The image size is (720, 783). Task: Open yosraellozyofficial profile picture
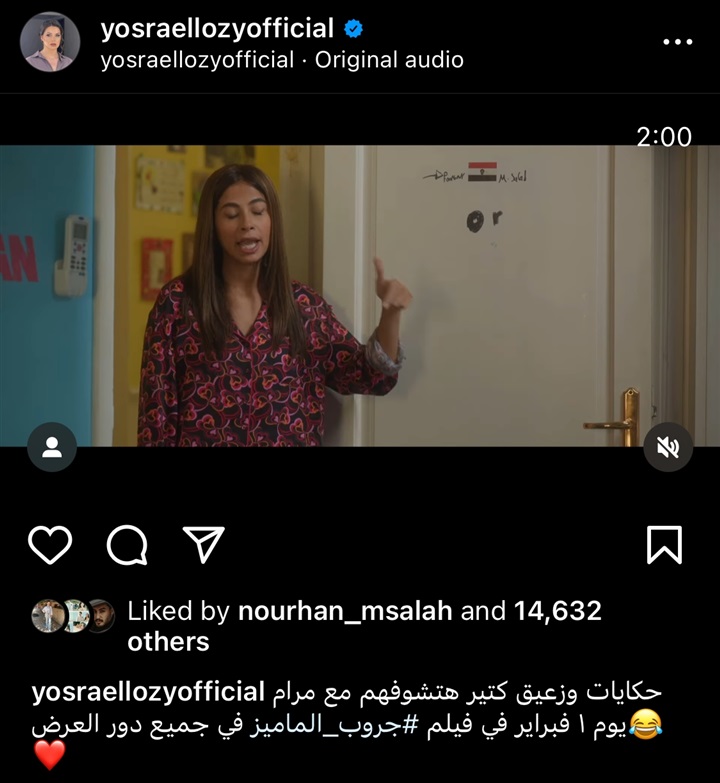pos(50,42)
